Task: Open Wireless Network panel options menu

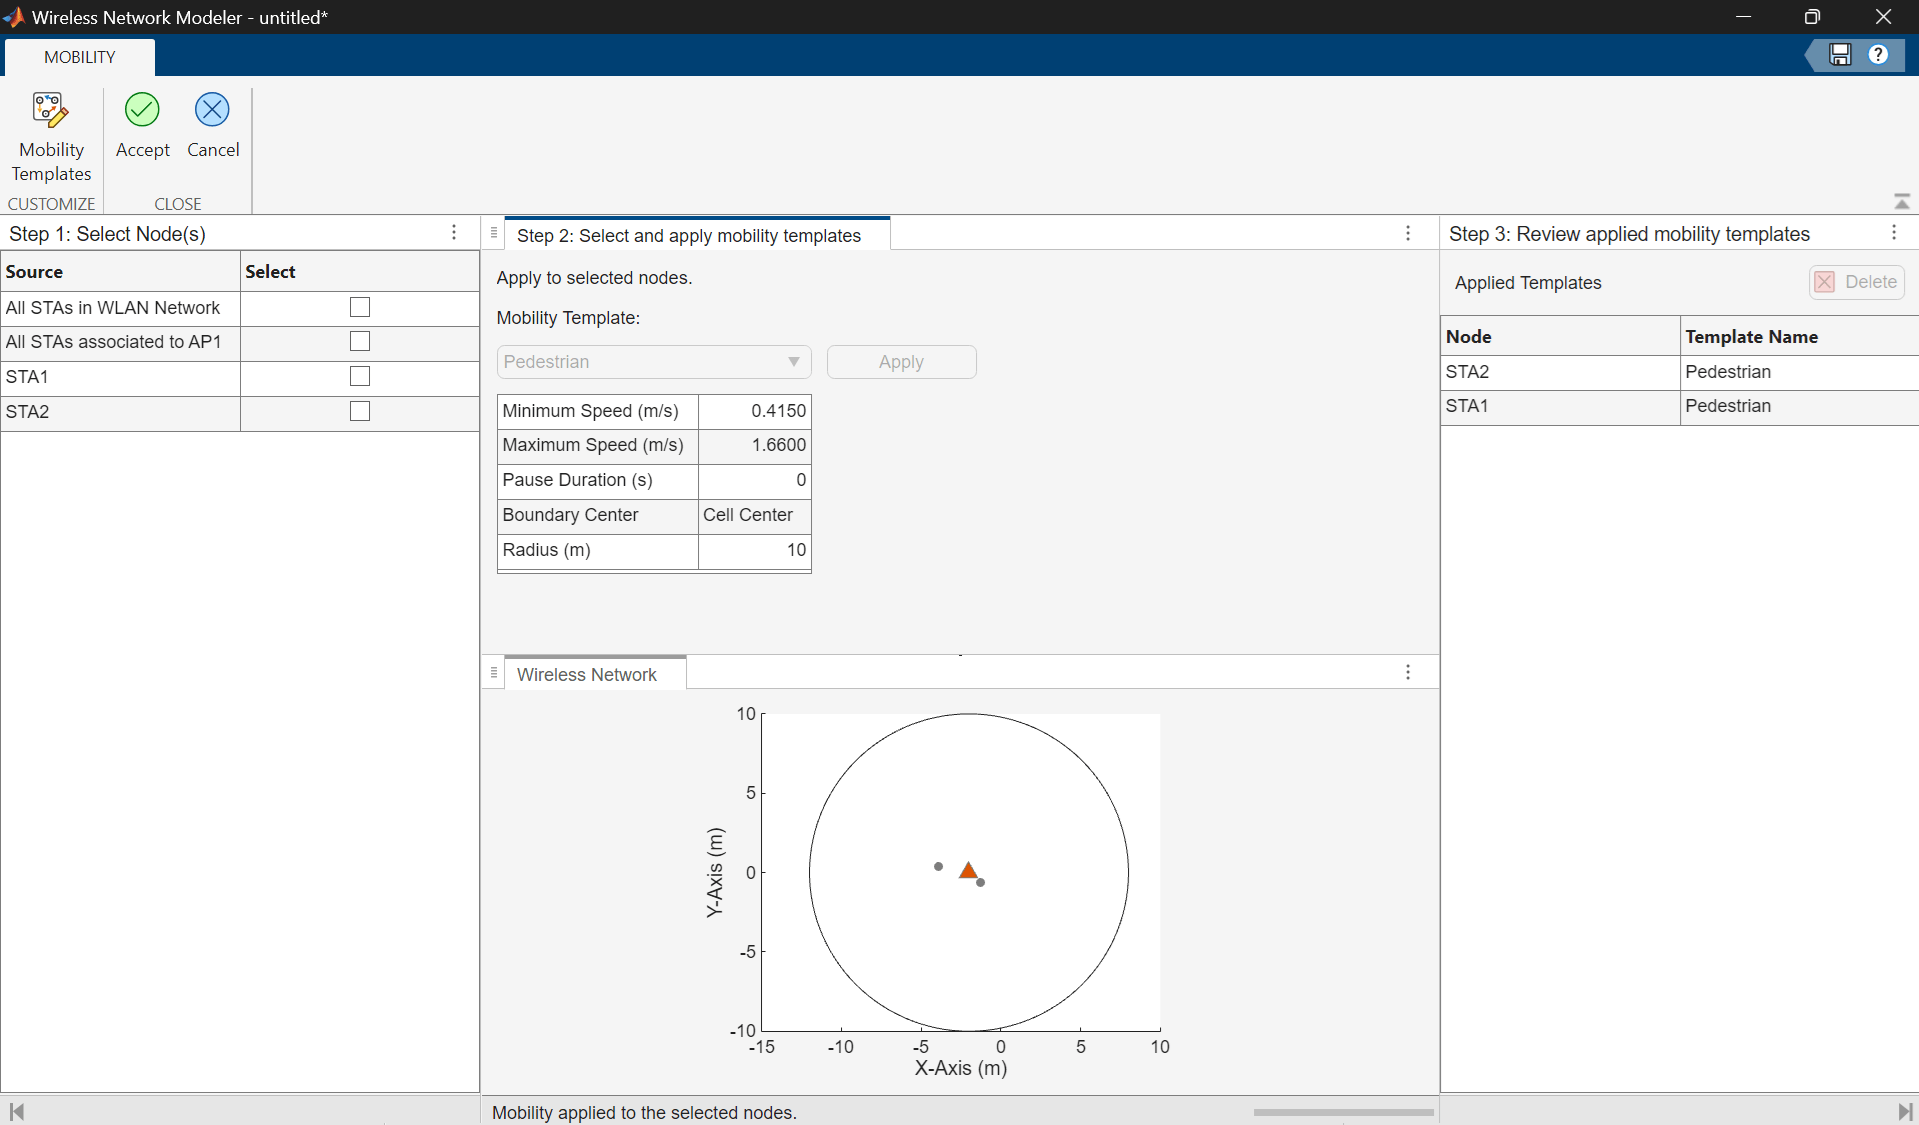Action: [1407, 673]
